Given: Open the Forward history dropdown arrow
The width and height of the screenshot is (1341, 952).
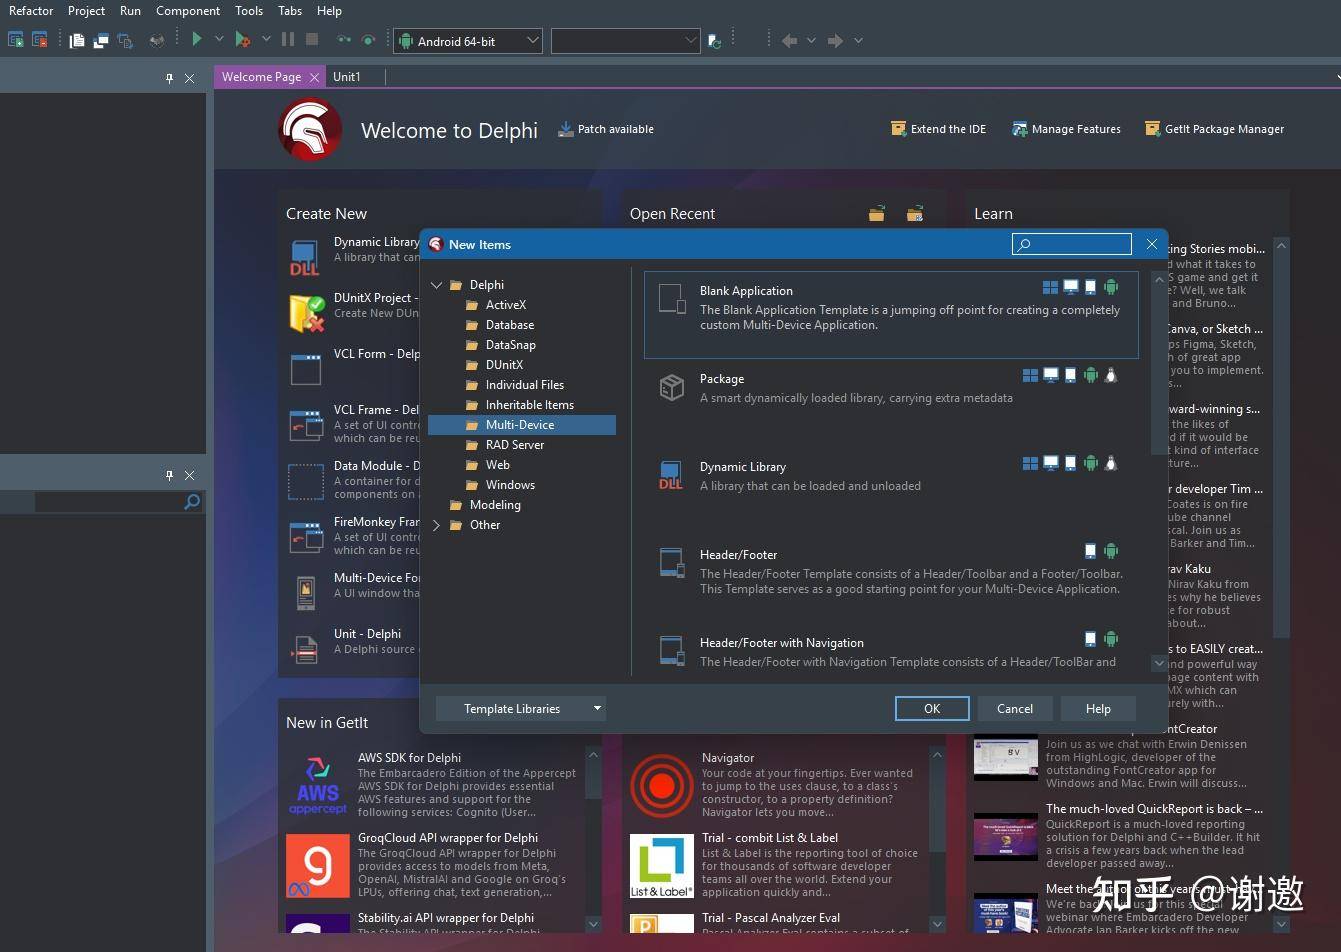Looking at the screenshot, I should point(858,41).
